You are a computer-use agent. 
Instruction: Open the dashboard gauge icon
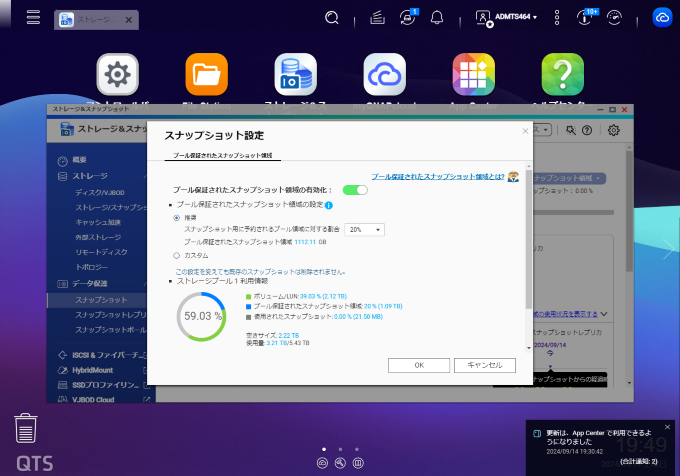coord(614,18)
